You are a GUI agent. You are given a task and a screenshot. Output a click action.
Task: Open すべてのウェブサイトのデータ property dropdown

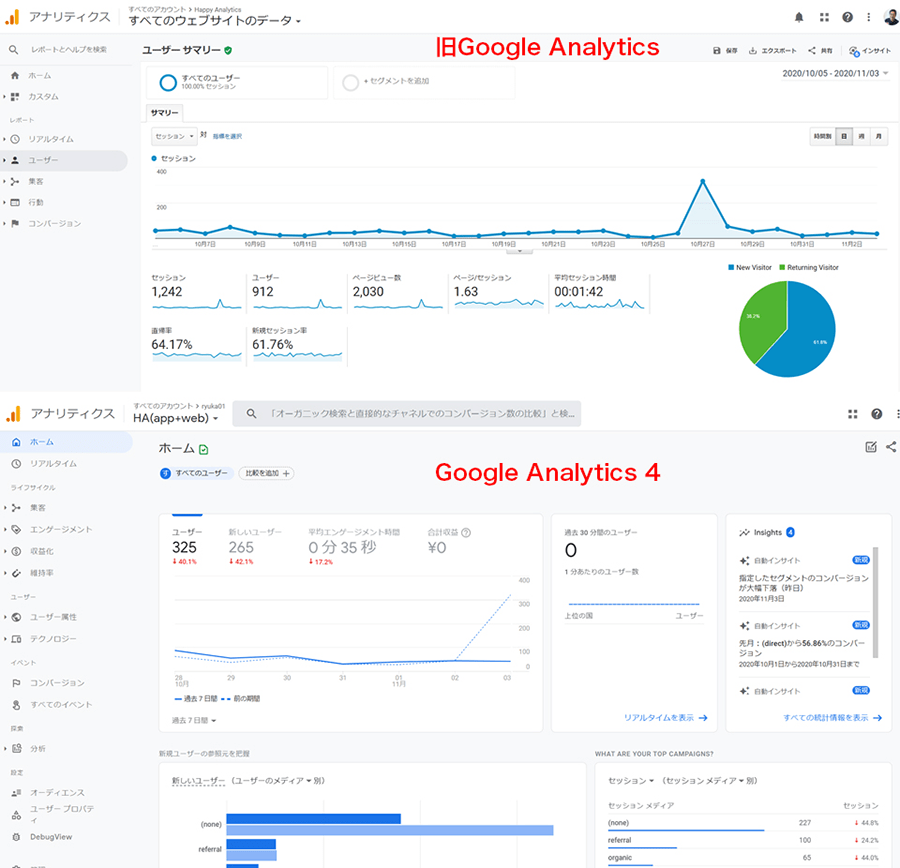(x=215, y=21)
